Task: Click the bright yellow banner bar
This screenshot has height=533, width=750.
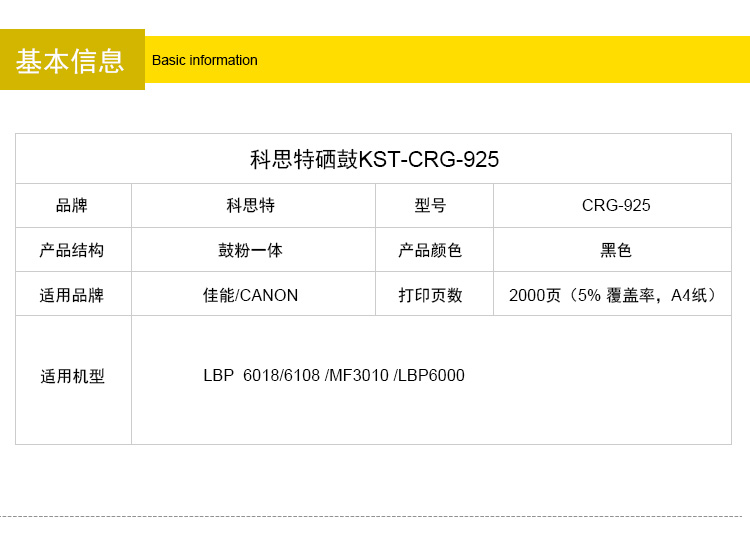Action: [x=500, y=60]
